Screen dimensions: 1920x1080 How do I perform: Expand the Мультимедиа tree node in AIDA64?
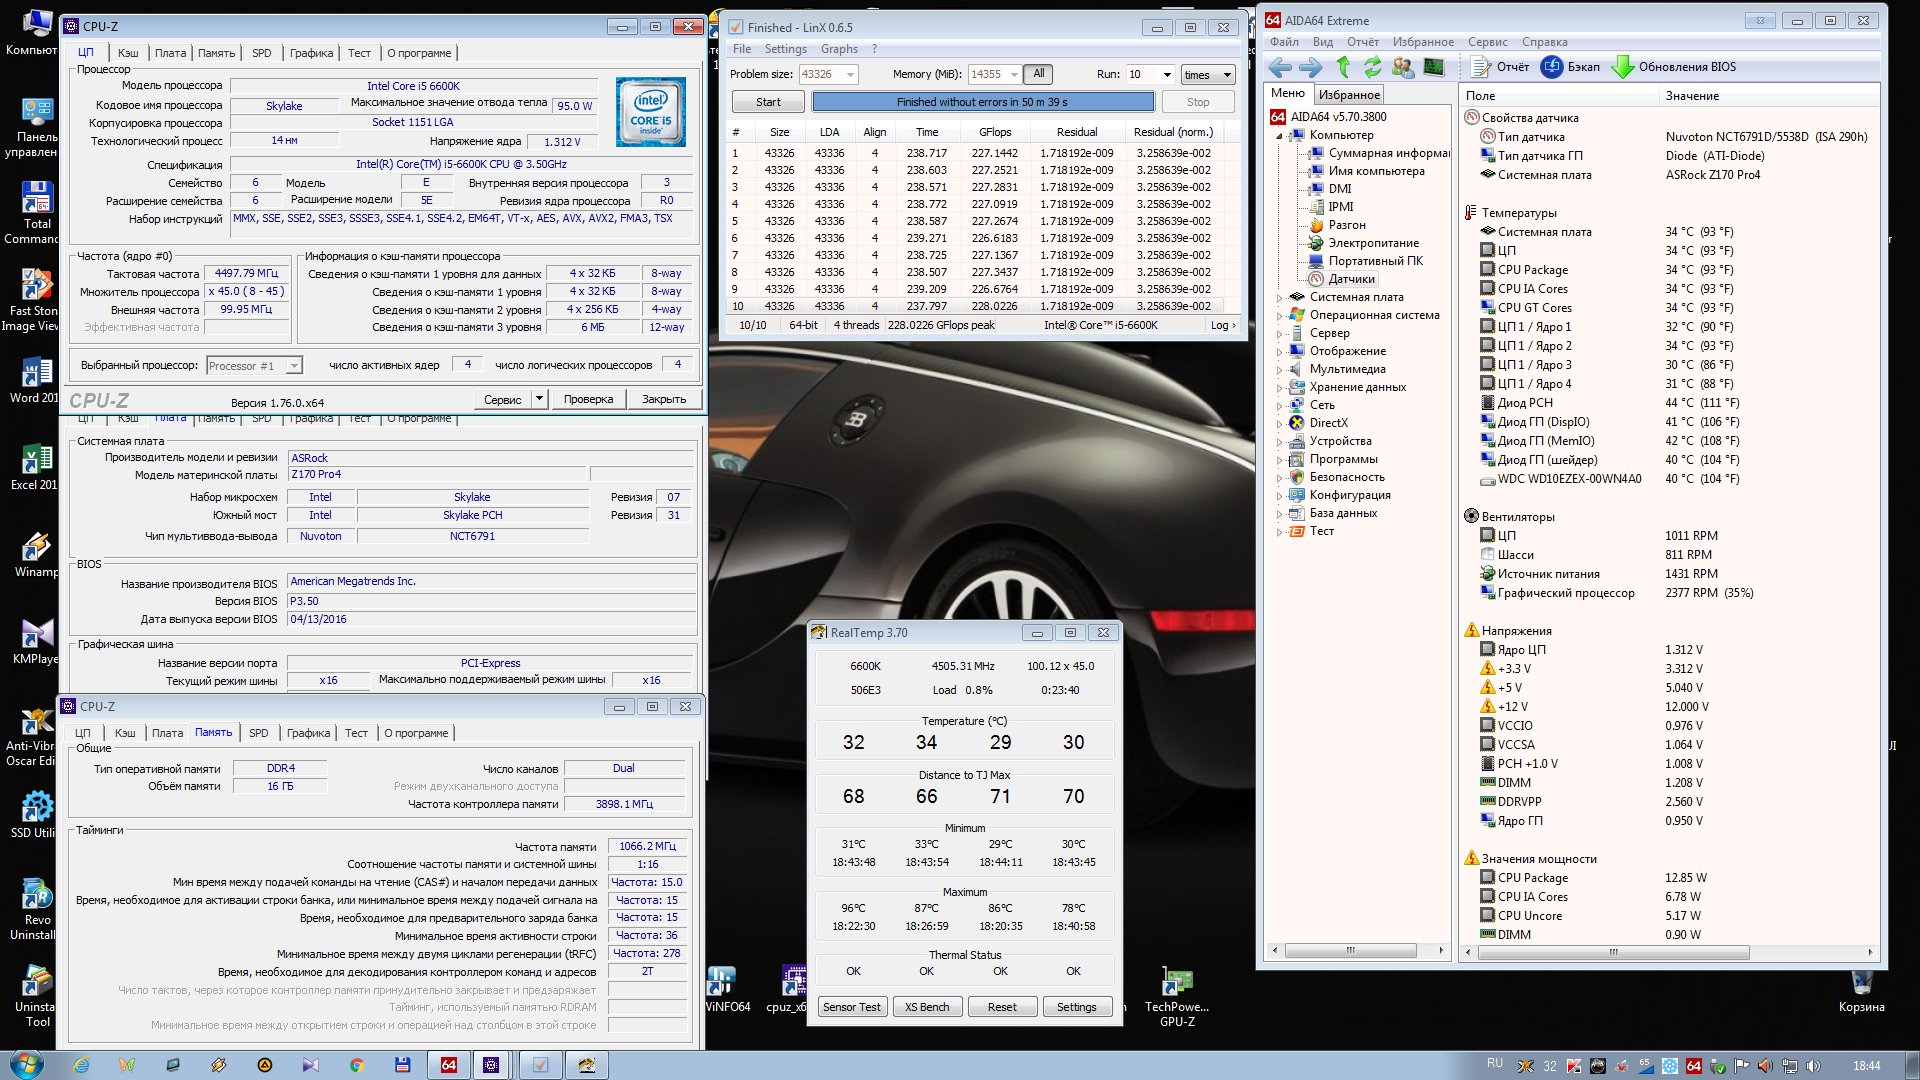[1279, 370]
